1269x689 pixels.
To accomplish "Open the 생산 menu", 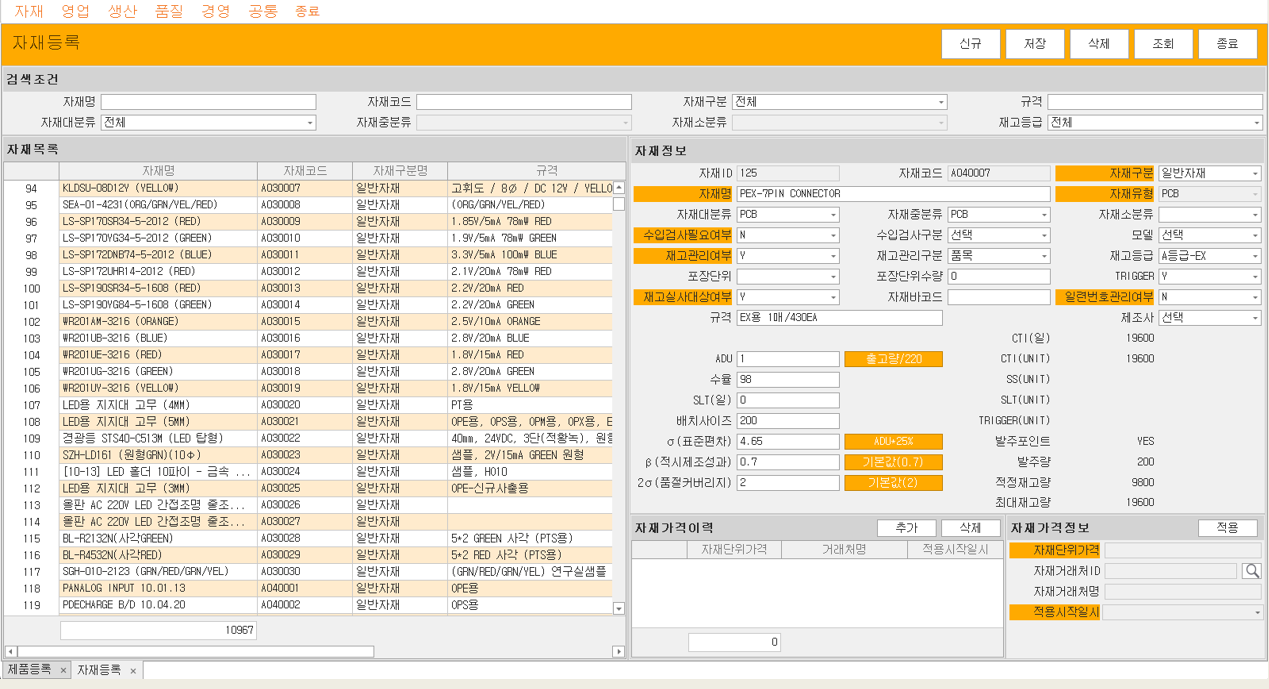I will click(x=122, y=11).
